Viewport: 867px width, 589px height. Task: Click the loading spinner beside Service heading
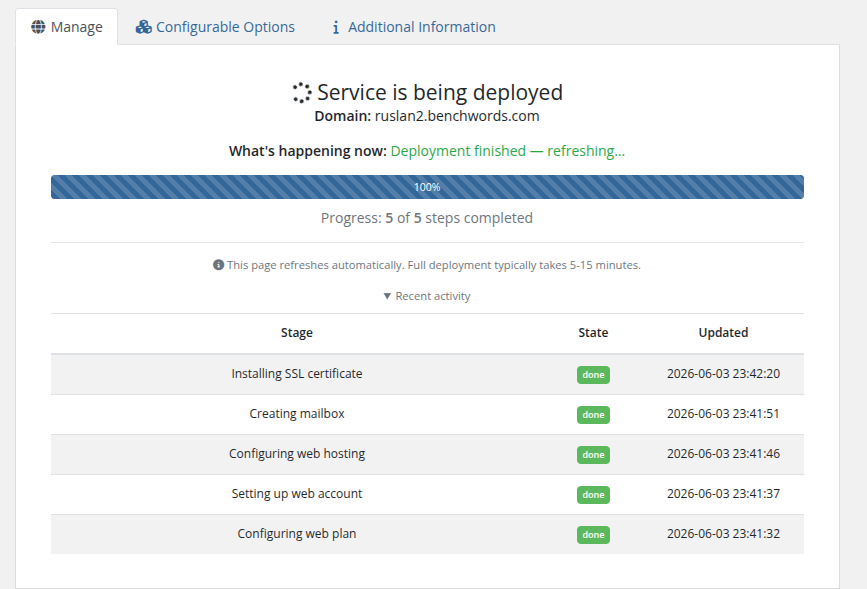(302, 92)
